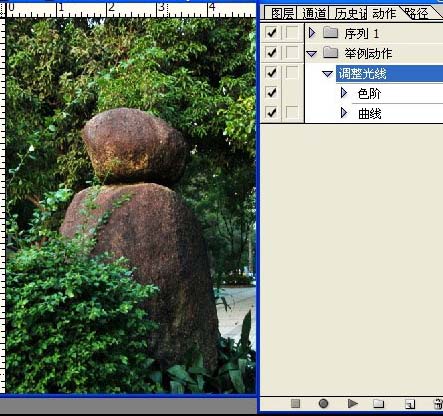Create a new action
The height and width of the screenshot is (416, 443).
(410, 404)
